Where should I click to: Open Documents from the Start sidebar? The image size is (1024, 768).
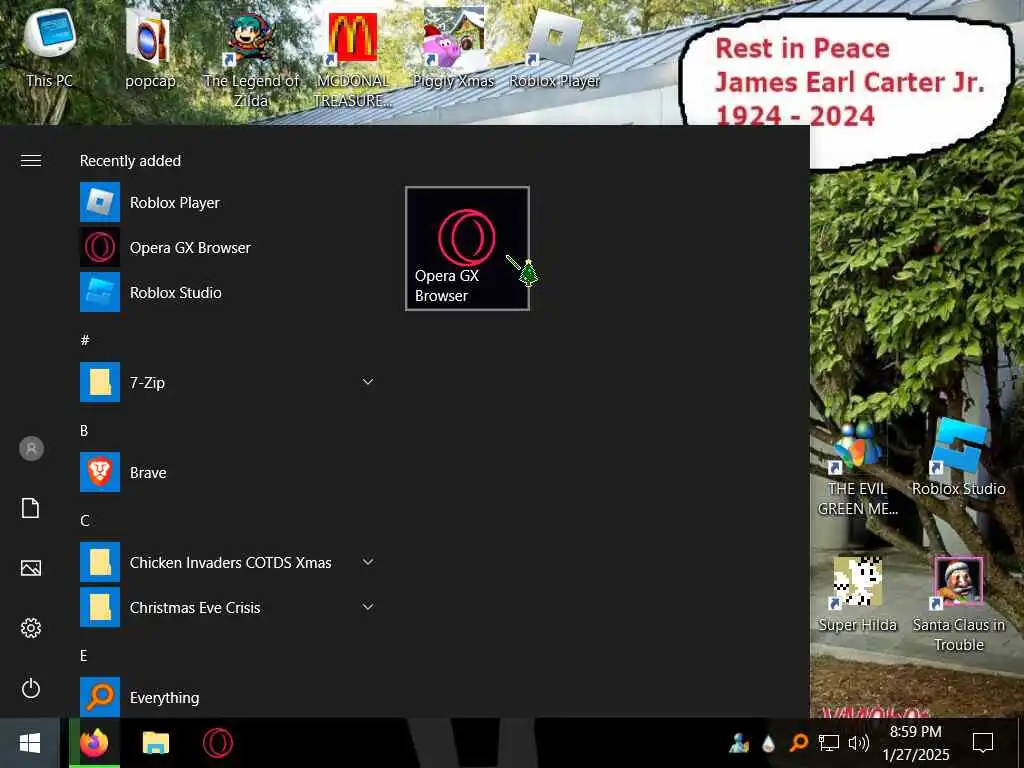pos(31,508)
